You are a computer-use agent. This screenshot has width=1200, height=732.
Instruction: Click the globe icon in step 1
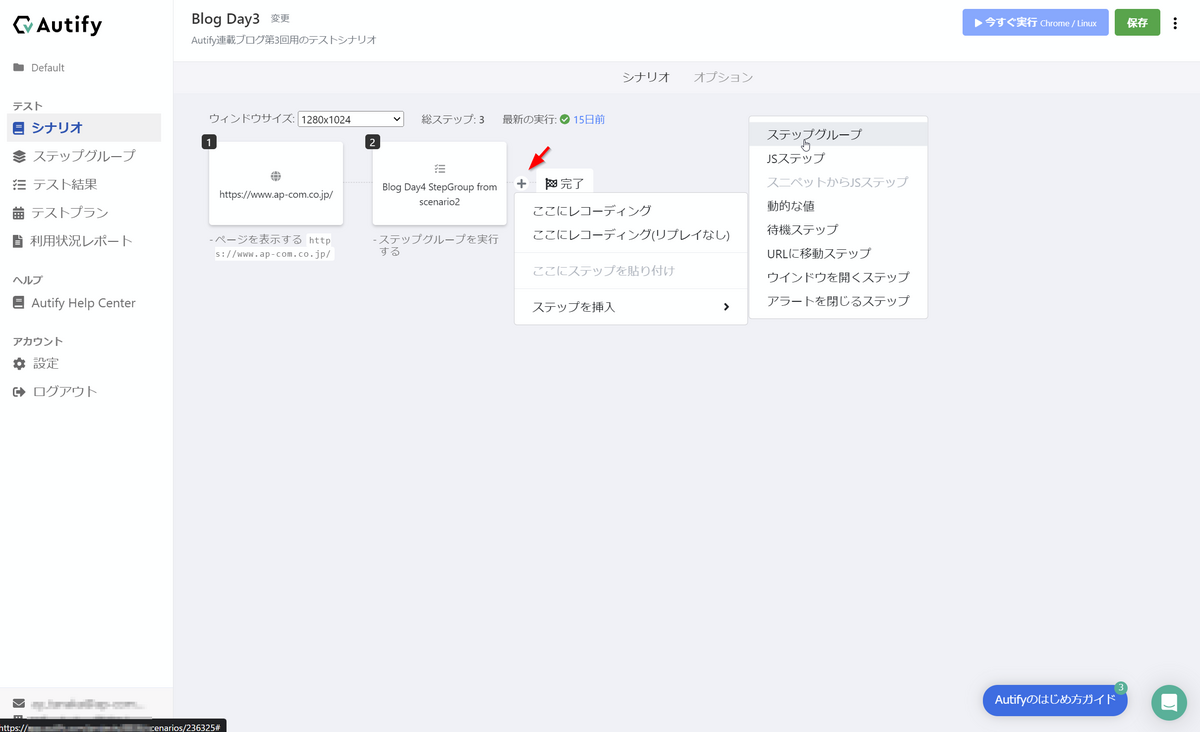pyautogui.click(x=276, y=176)
